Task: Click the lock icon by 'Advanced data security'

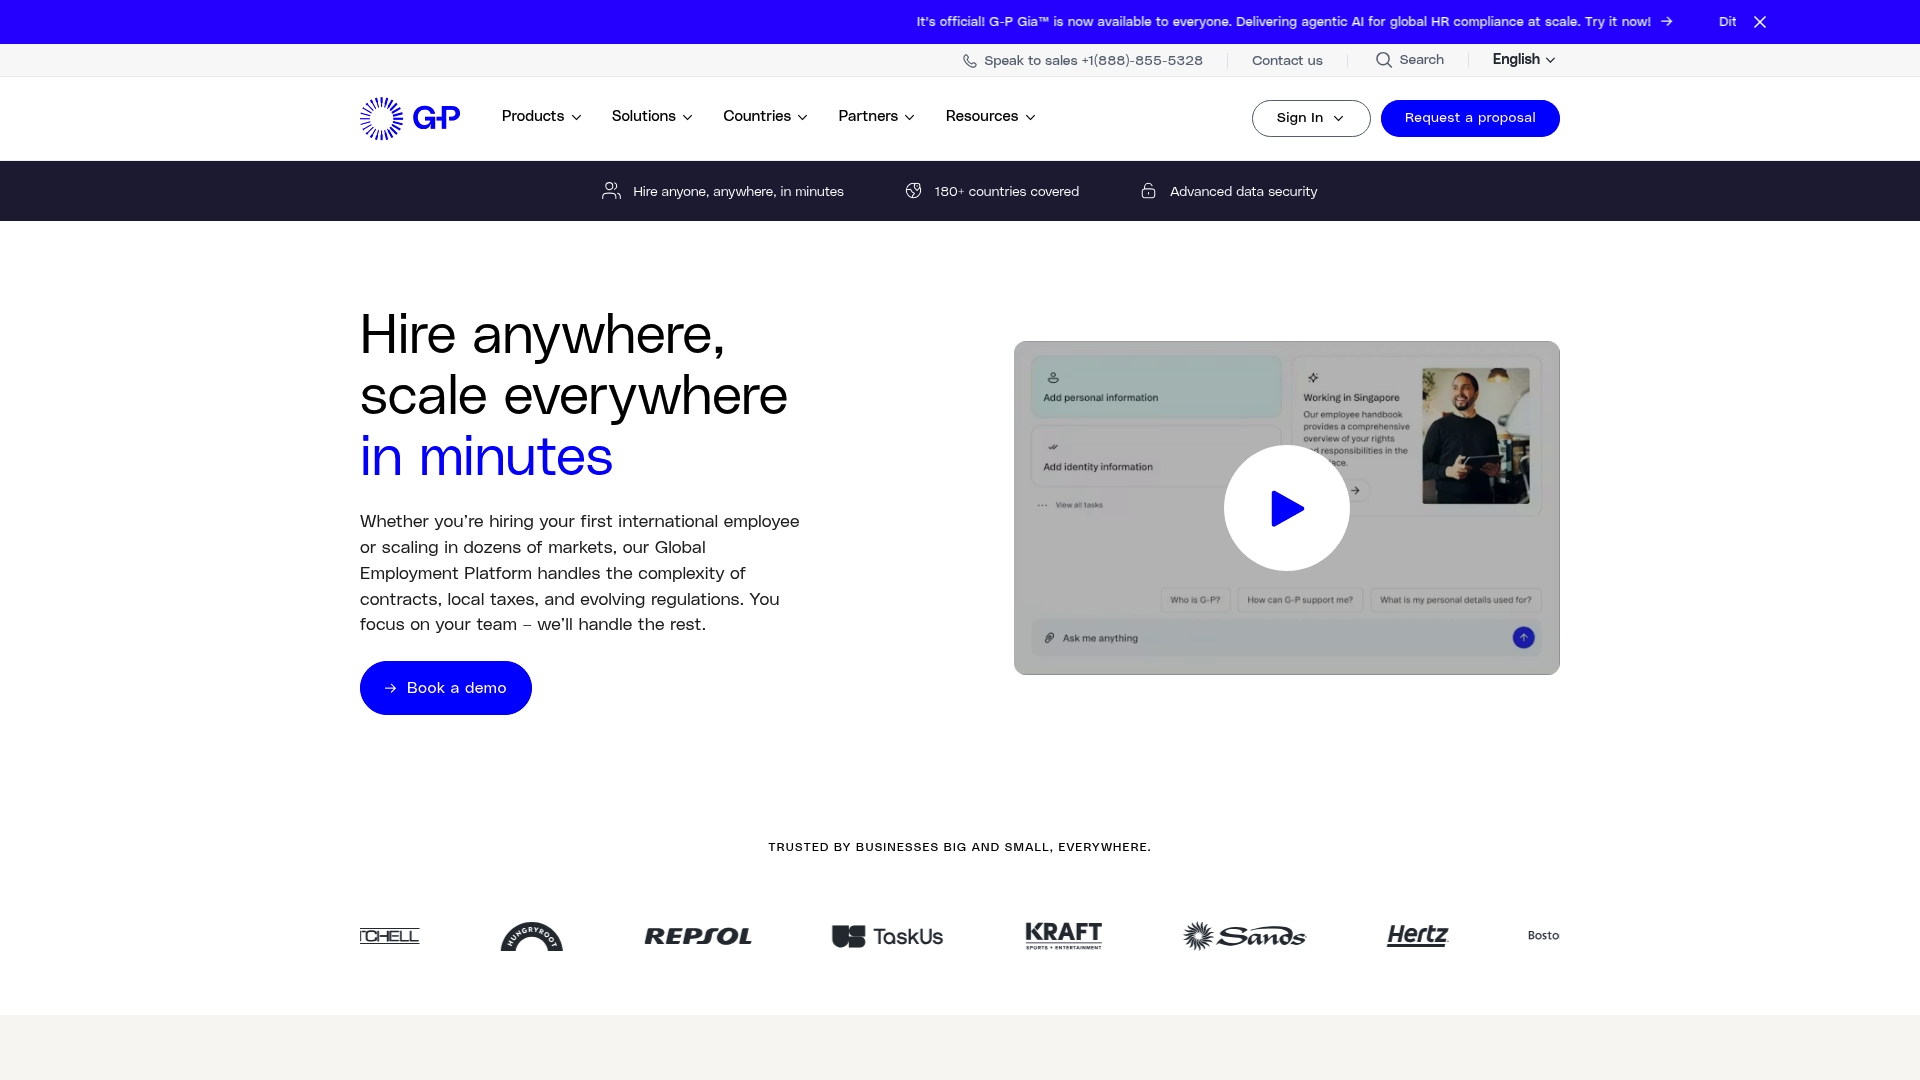Action: pos(1149,191)
